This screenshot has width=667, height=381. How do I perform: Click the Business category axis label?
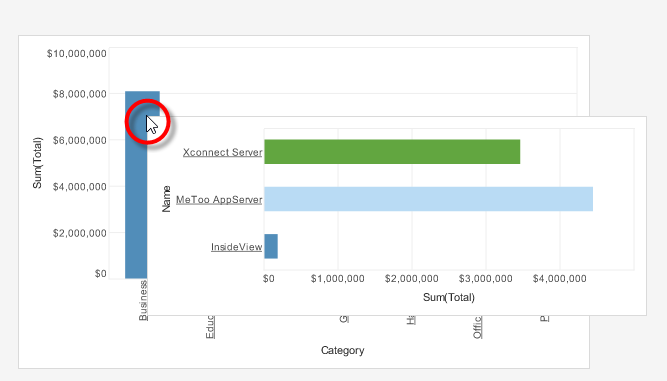coord(143,300)
